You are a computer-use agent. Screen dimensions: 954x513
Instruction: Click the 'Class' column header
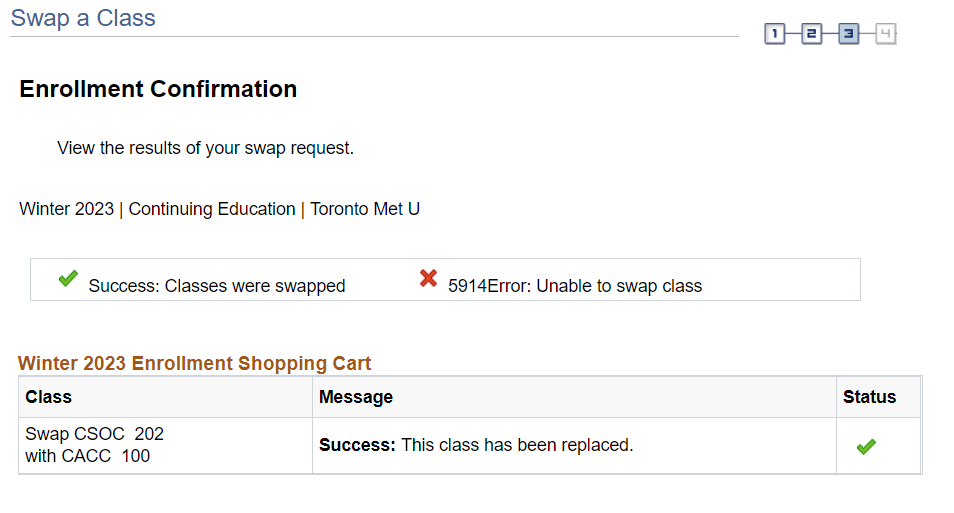pos(49,397)
